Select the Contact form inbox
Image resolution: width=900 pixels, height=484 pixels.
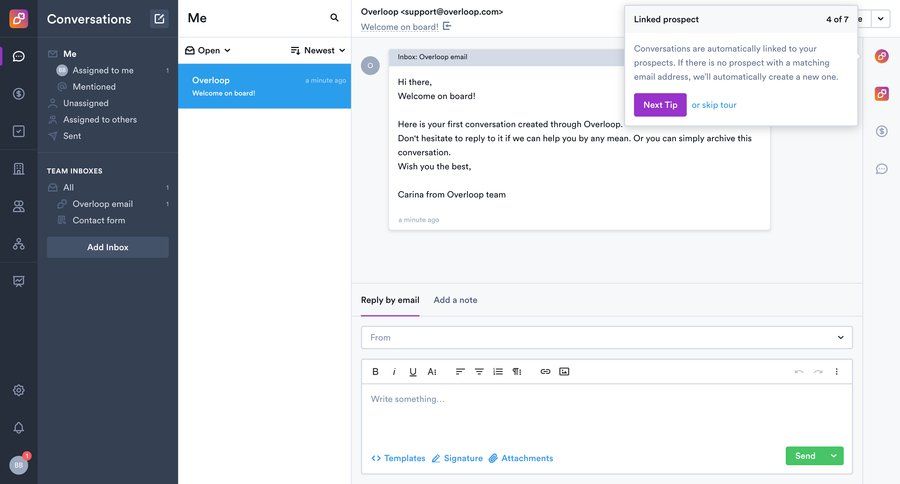pos(98,220)
